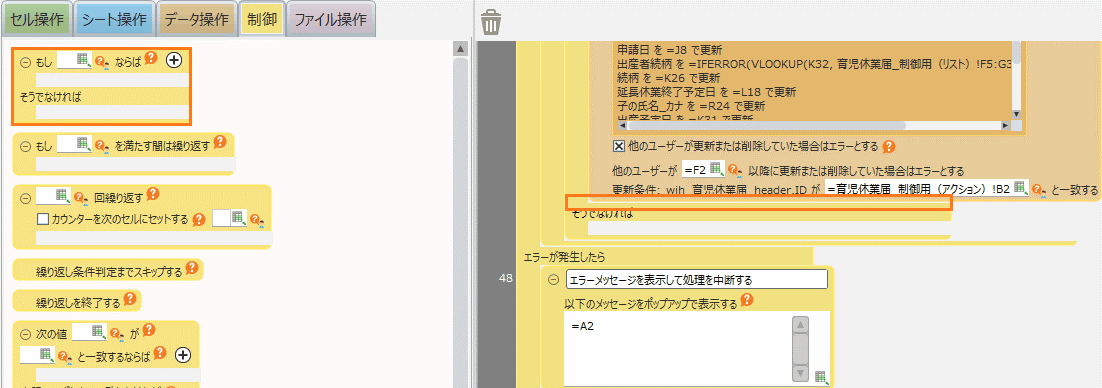Viewport: 1102px width, 388px height.
Task: Select the 繰り返し条件判定までスキップする block
Action: (x=108, y=271)
